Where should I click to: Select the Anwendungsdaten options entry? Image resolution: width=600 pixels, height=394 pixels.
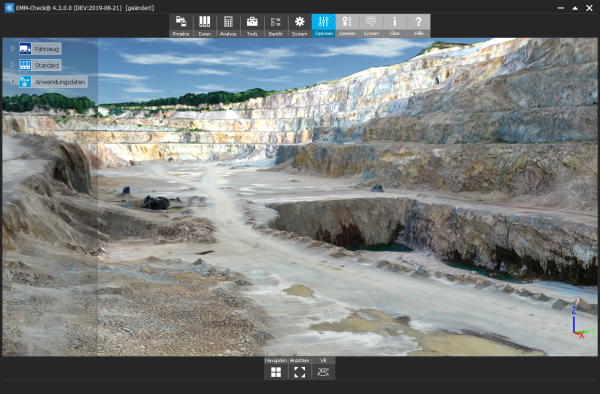coord(53,81)
